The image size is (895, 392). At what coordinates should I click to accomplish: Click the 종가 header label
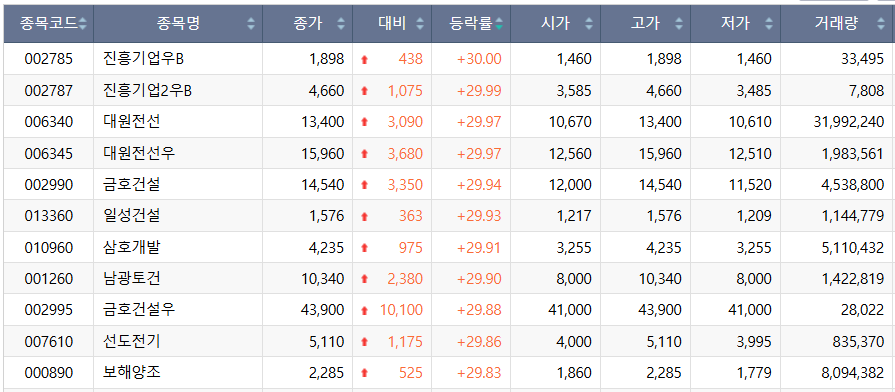click(x=308, y=24)
